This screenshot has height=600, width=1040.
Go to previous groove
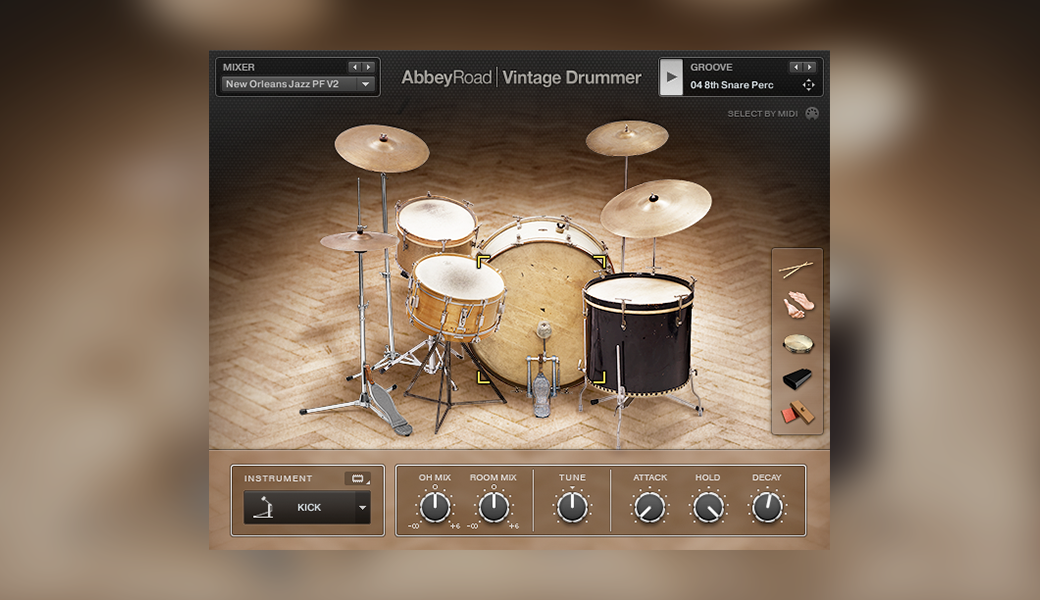coord(796,67)
